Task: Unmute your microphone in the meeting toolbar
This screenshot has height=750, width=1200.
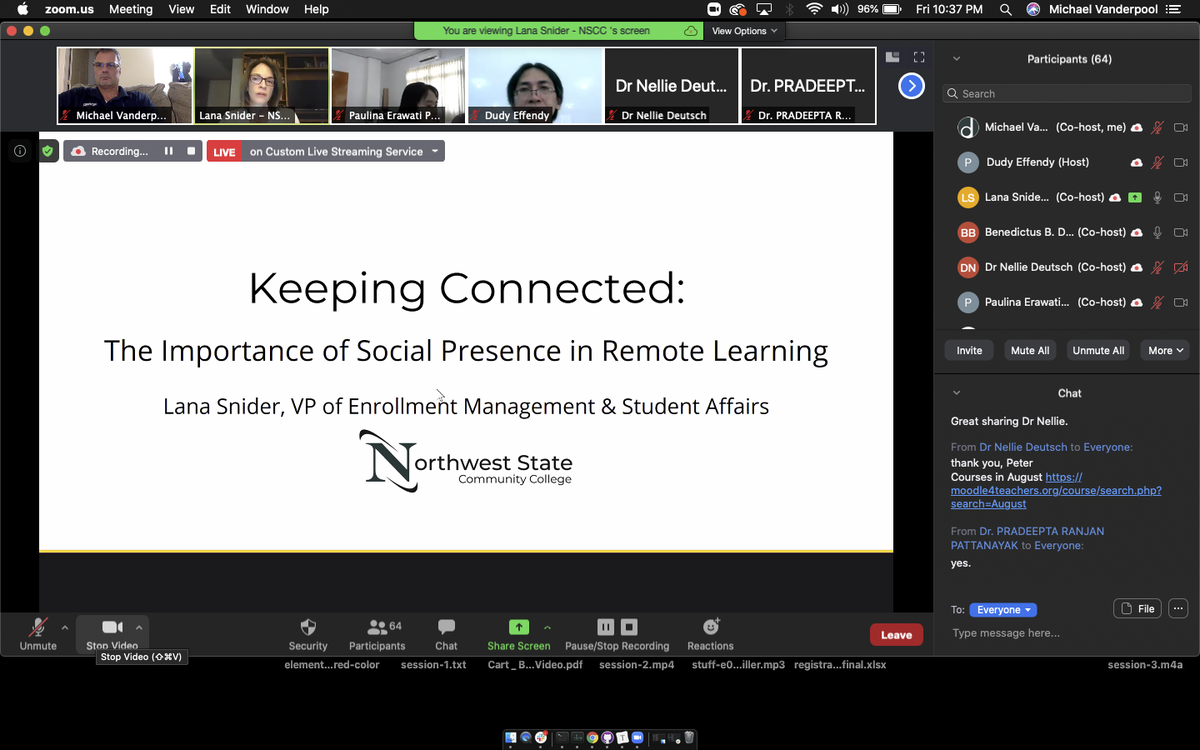Action: 38,633
